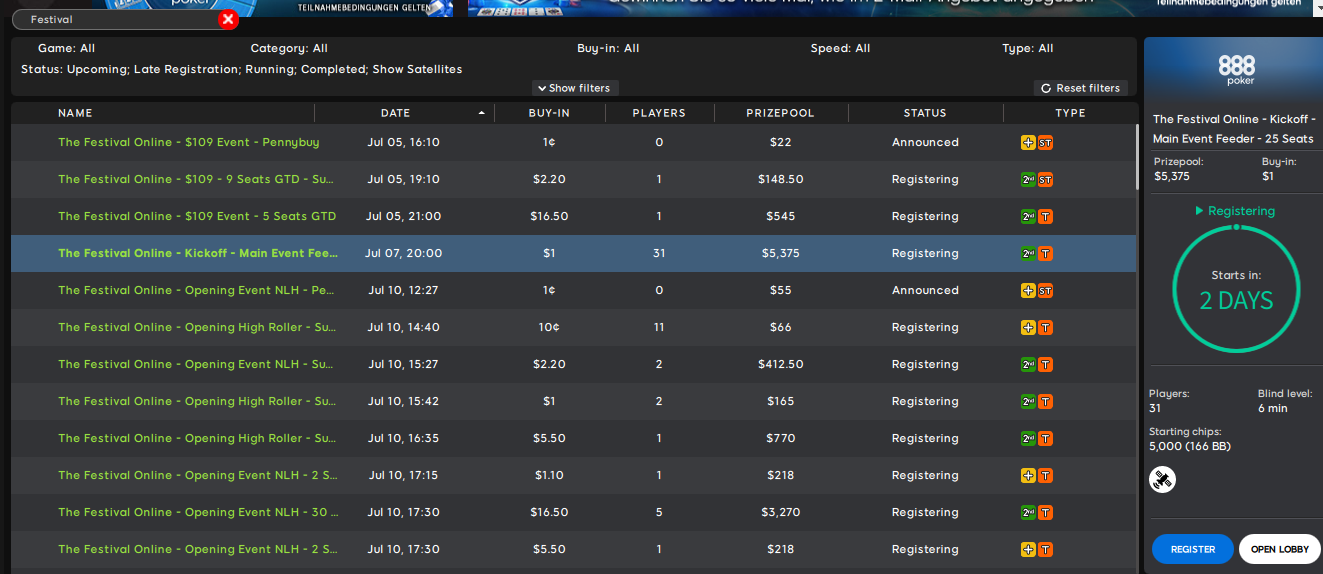This screenshot has width=1323, height=574.
Task: Select the Kickoff - Main Event Feeder row
Action: pyautogui.click(x=573, y=253)
